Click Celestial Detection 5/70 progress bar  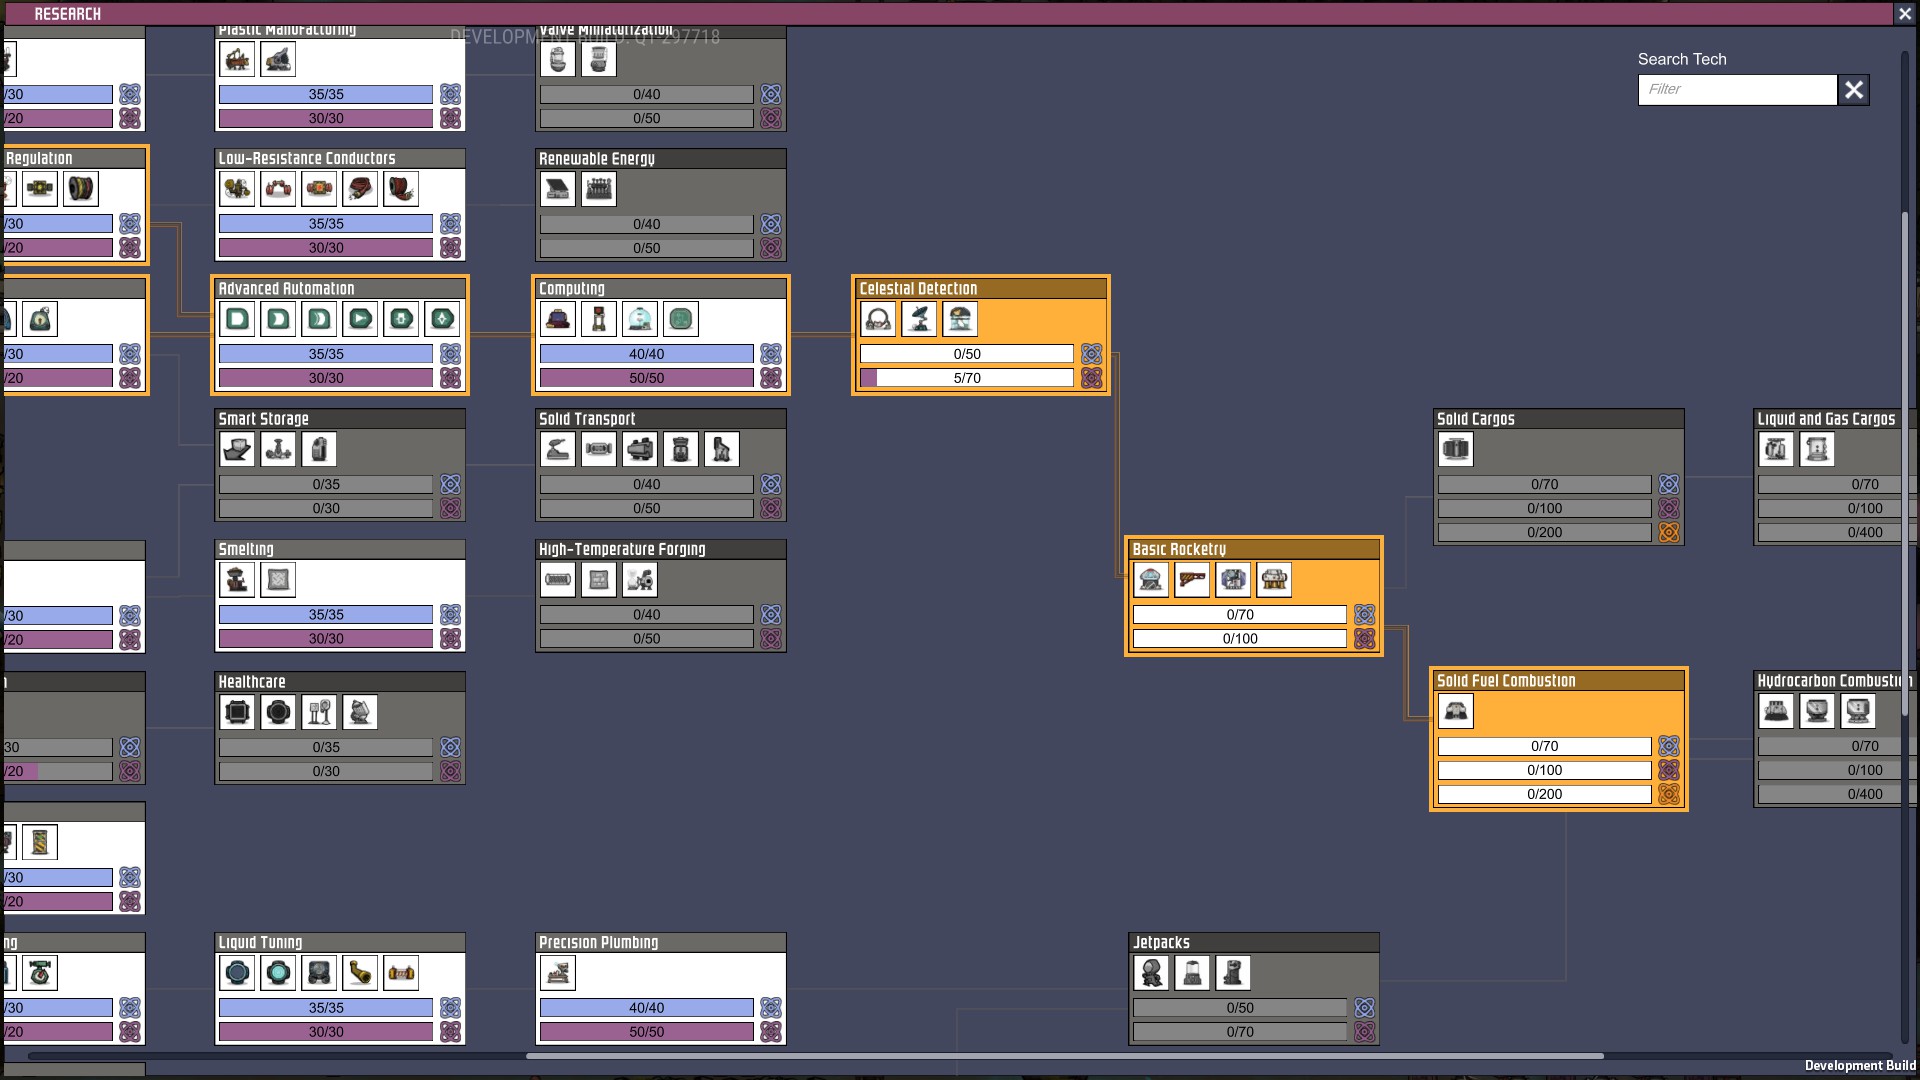click(x=966, y=378)
